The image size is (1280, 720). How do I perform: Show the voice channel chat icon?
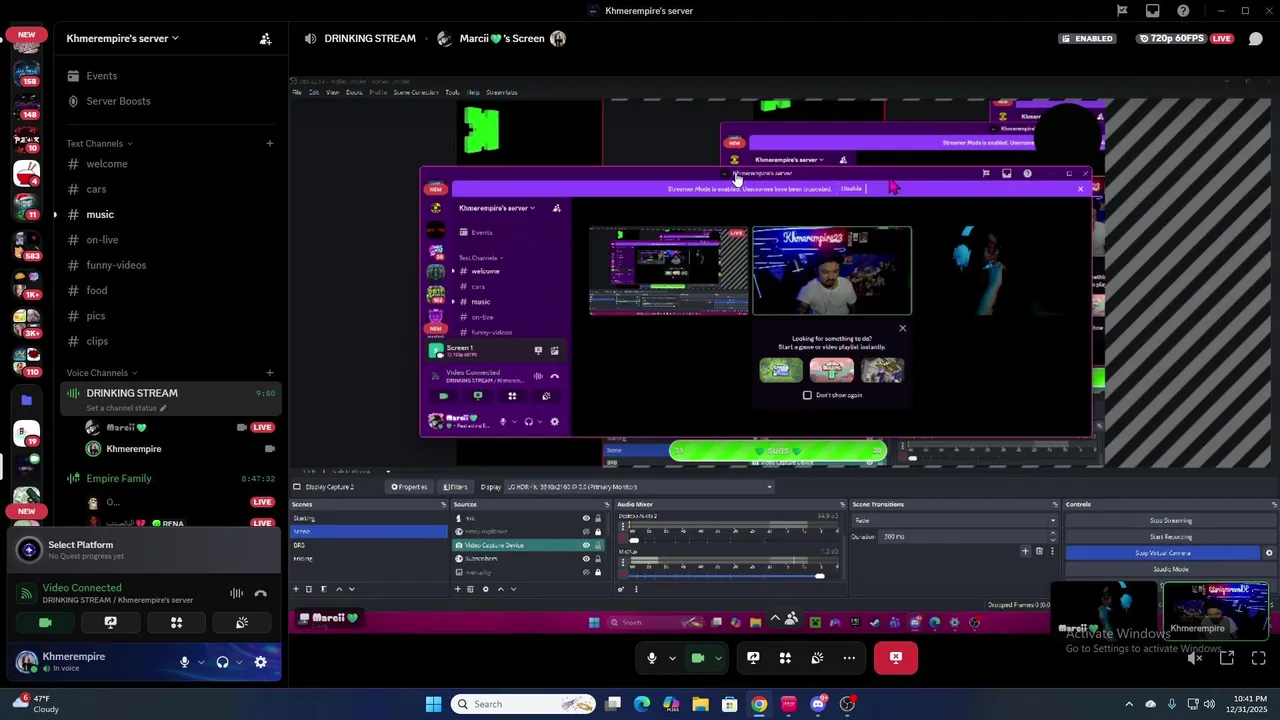click(1256, 39)
